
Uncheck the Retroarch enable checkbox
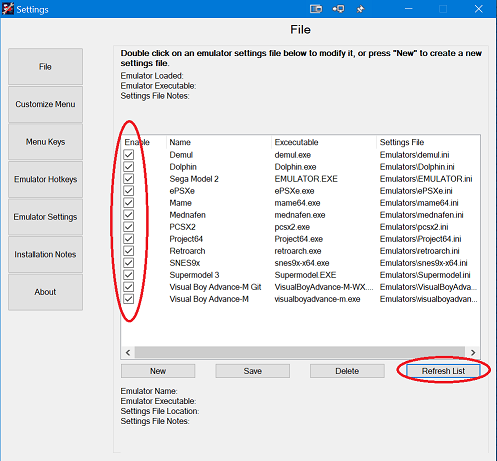(129, 251)
